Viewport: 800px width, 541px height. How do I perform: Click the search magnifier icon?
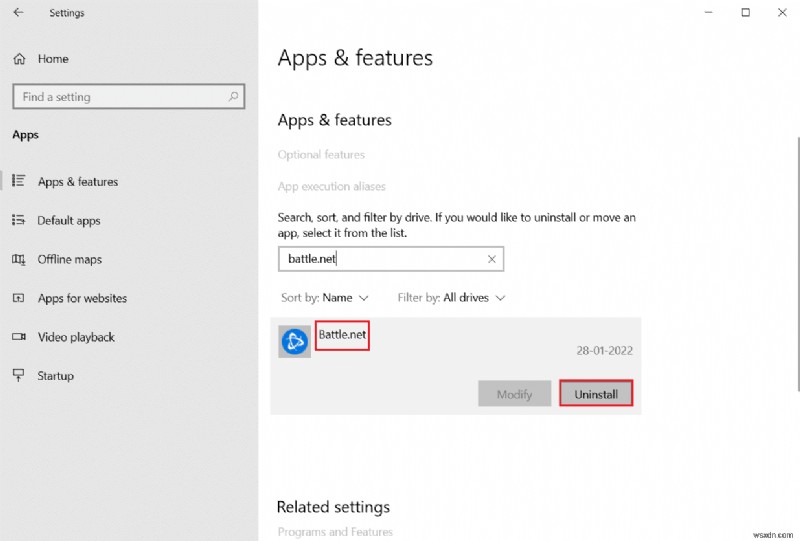(234, 97)
